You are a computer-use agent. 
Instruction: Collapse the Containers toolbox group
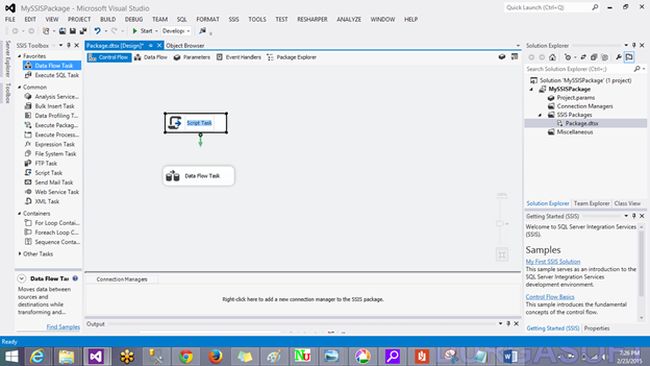coord(19,213)
